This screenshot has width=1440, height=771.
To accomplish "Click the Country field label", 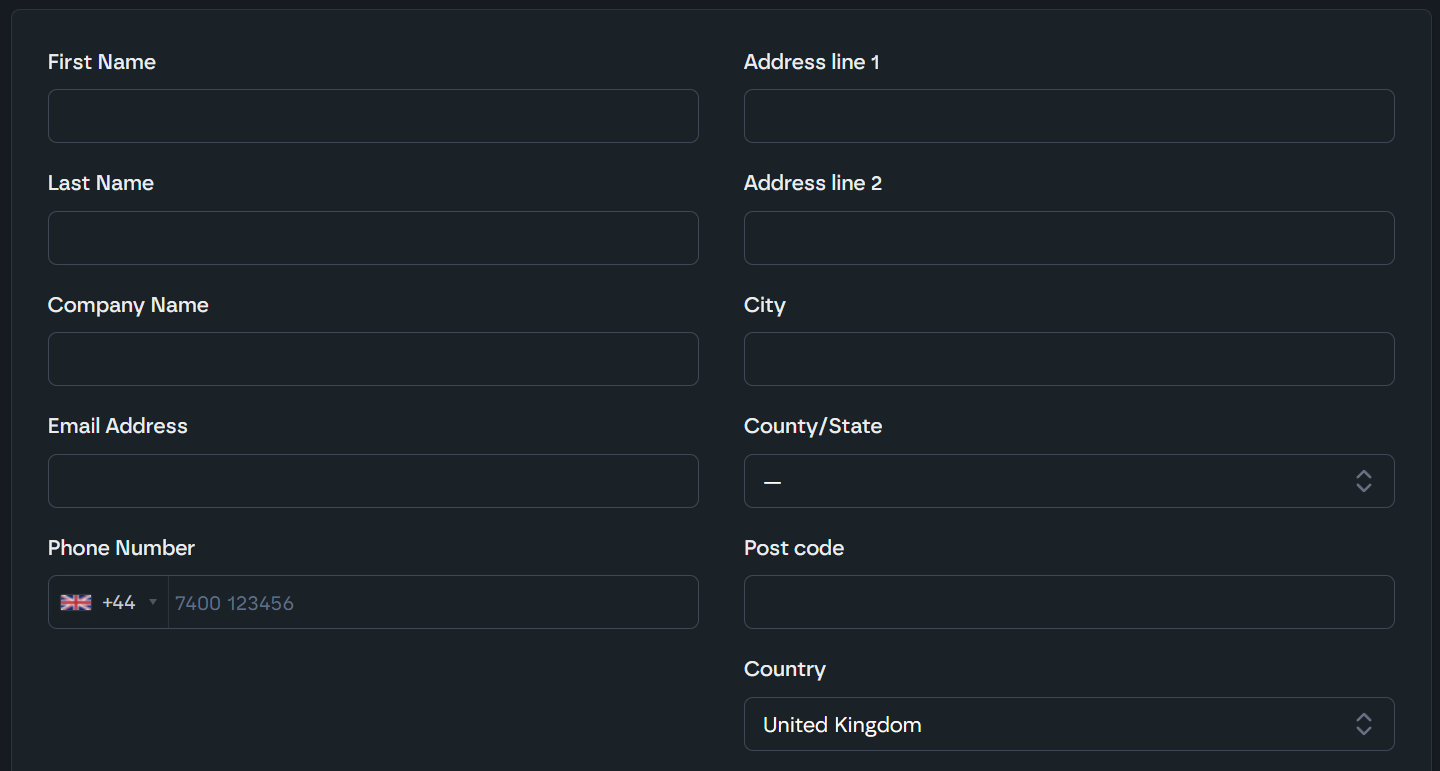I will tap(784, 669).
